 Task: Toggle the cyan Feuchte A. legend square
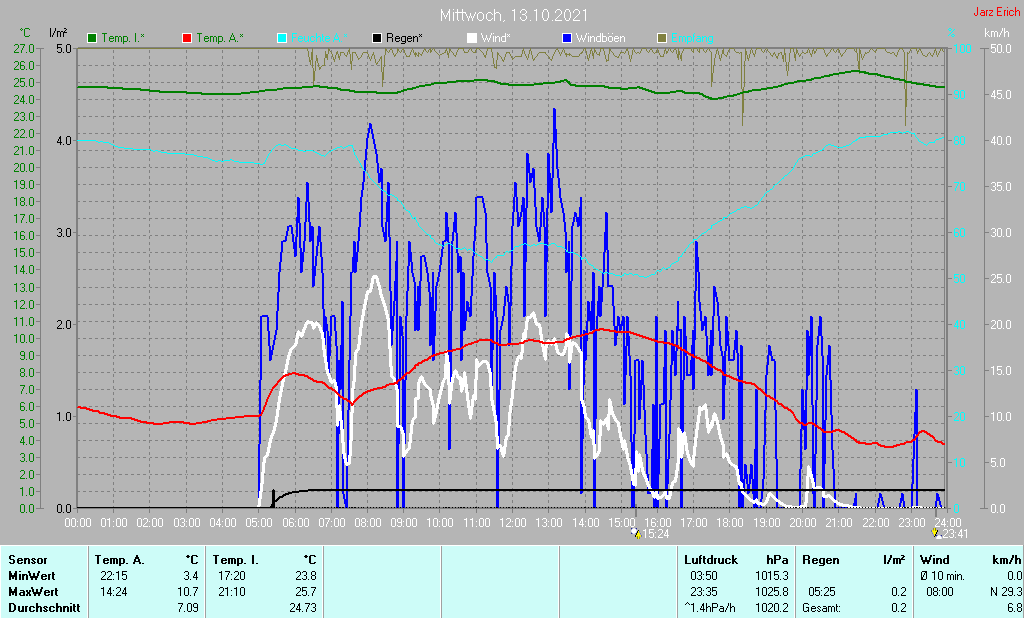(282, 38)
